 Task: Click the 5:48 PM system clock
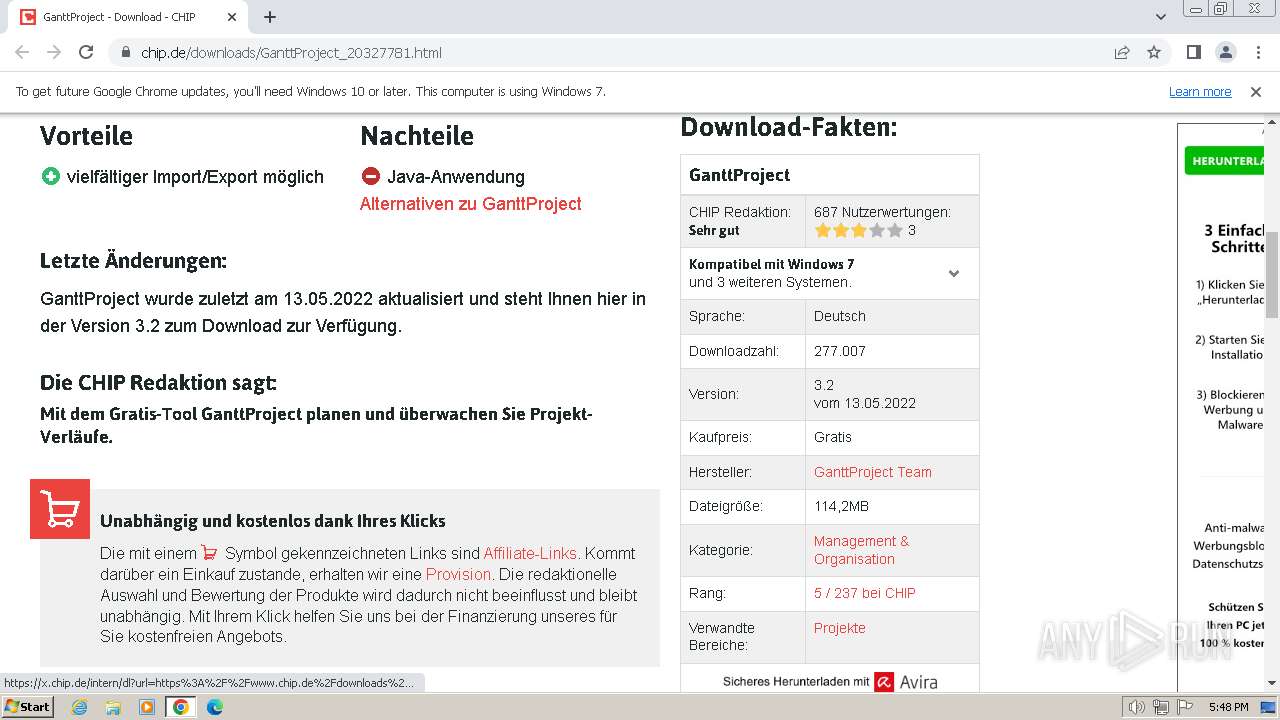(1228, 707)
